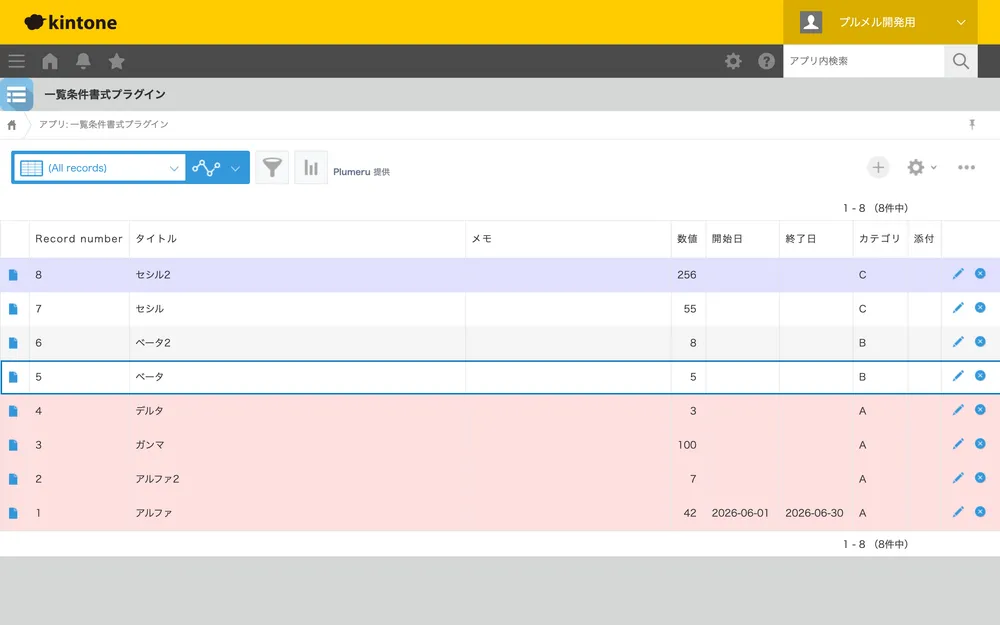
Task: Delete record 1 via the X icon
Action: [x=980, y=511]
